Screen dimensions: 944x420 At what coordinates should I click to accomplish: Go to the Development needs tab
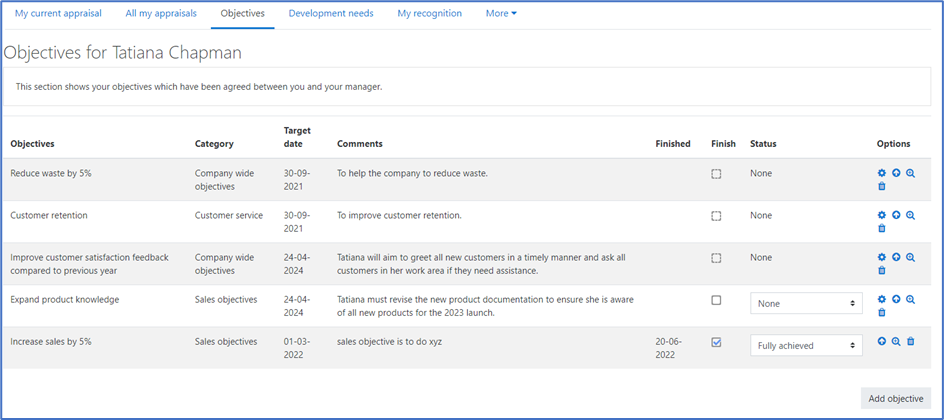coord(331,13)
